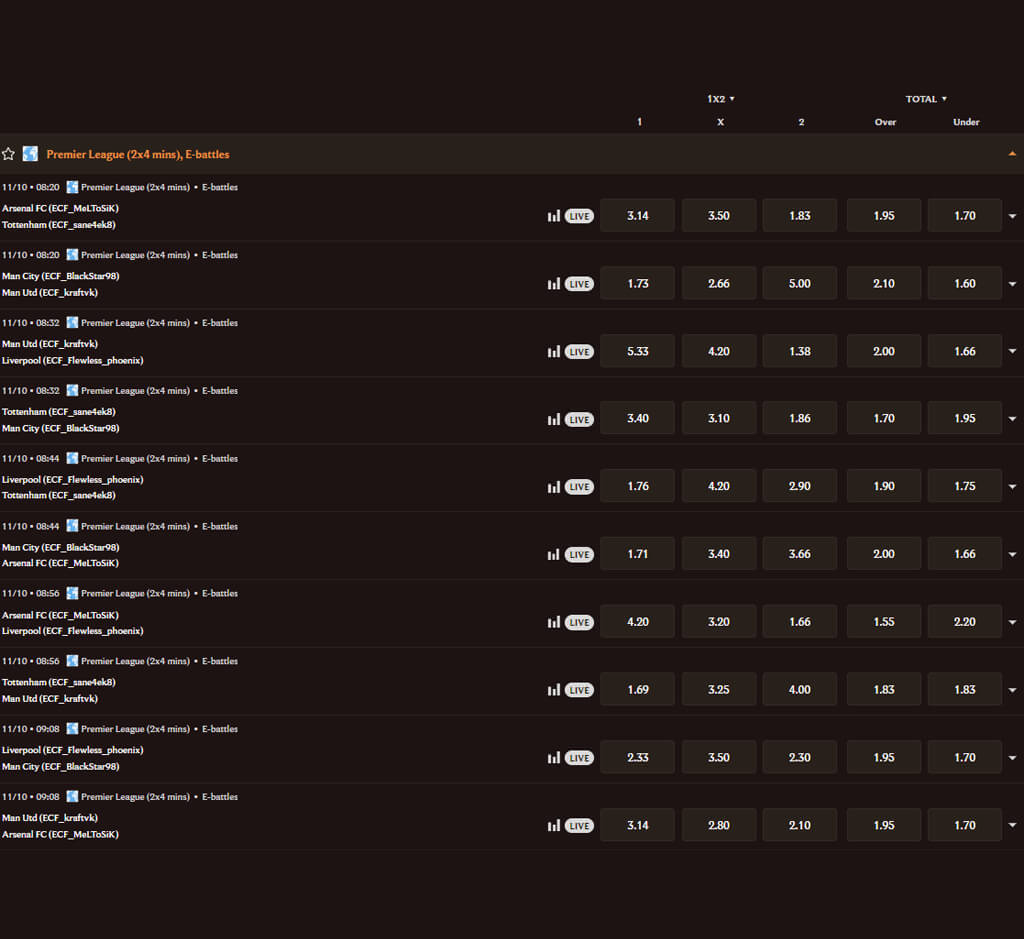Pick Under 2.20 in Arsenal FC vs Liverpool
The width and height of the screenshot is (1024, 939).
click(965, 622)
